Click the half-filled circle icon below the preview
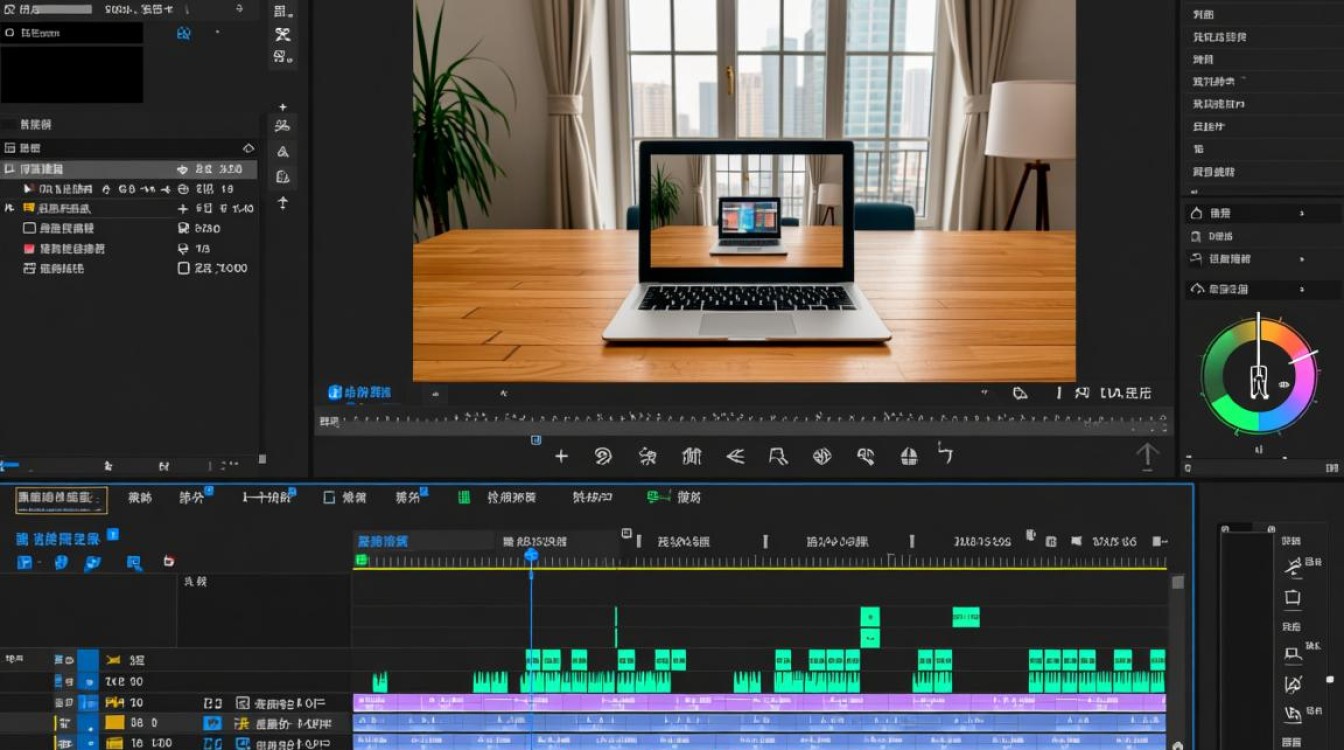1344x750 pixels. [x=909, y=456]
